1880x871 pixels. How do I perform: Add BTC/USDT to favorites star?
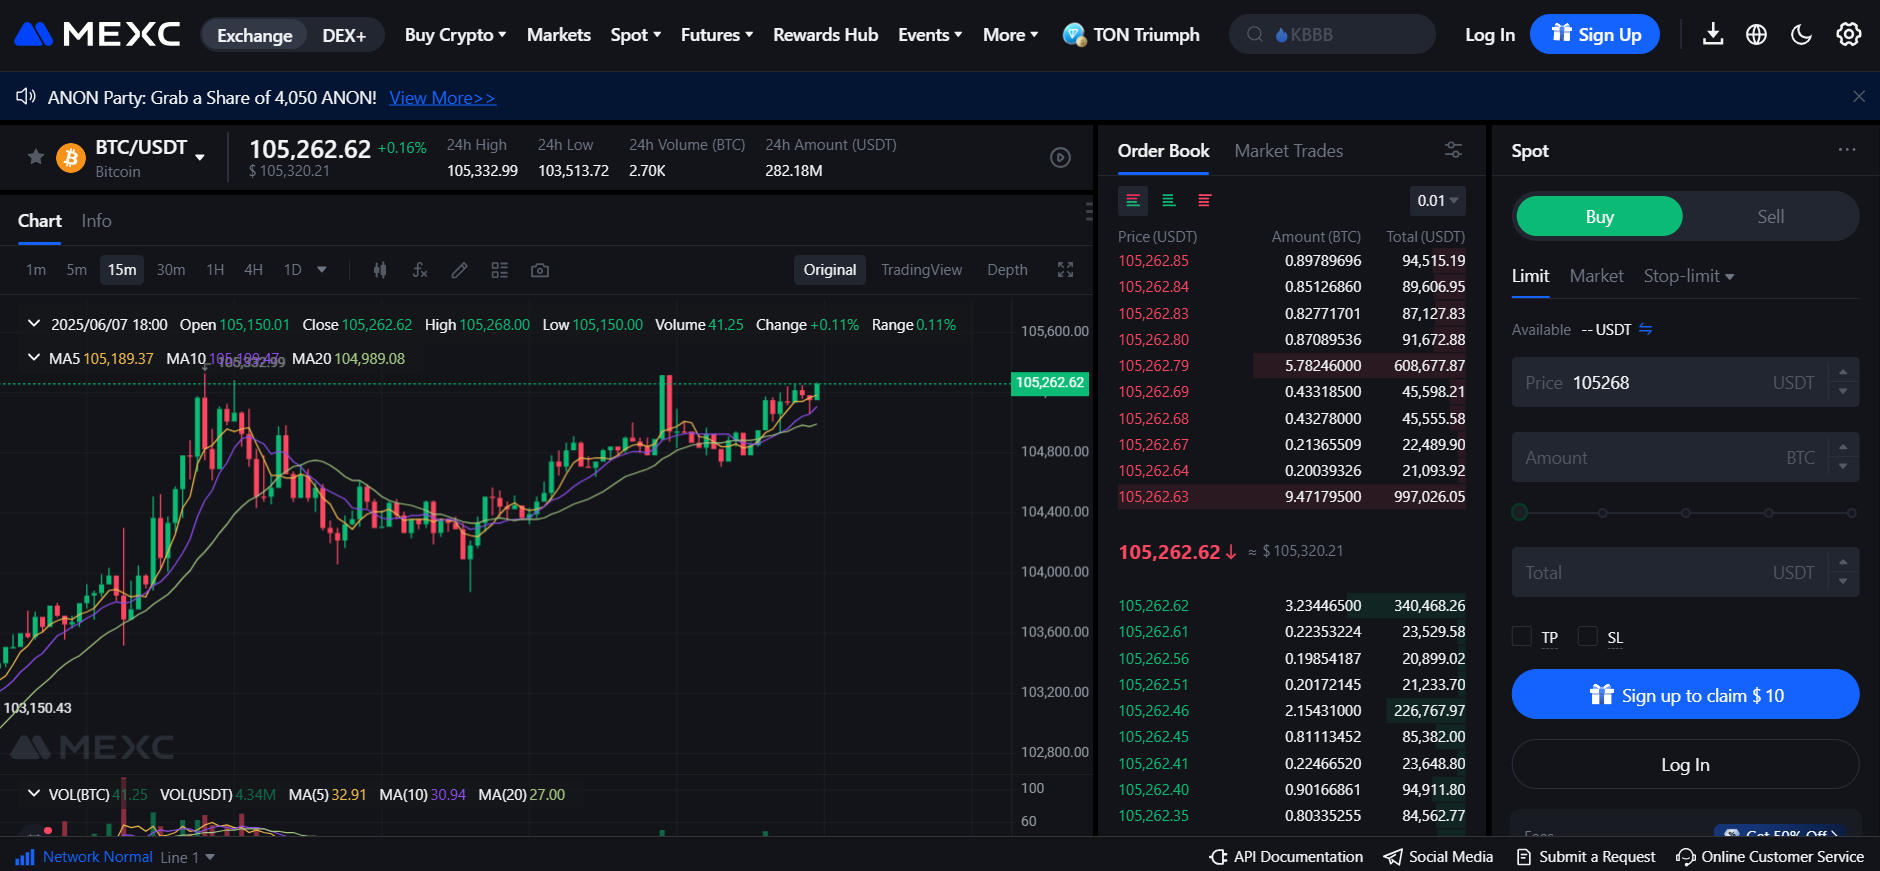click(x=36, y=157)
